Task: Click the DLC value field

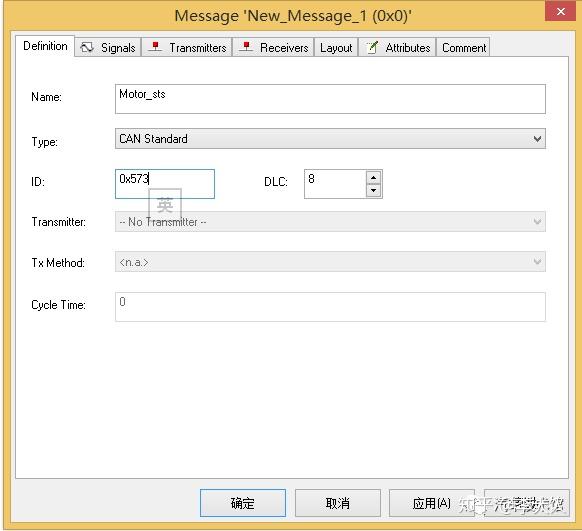Action: point(335,184)
